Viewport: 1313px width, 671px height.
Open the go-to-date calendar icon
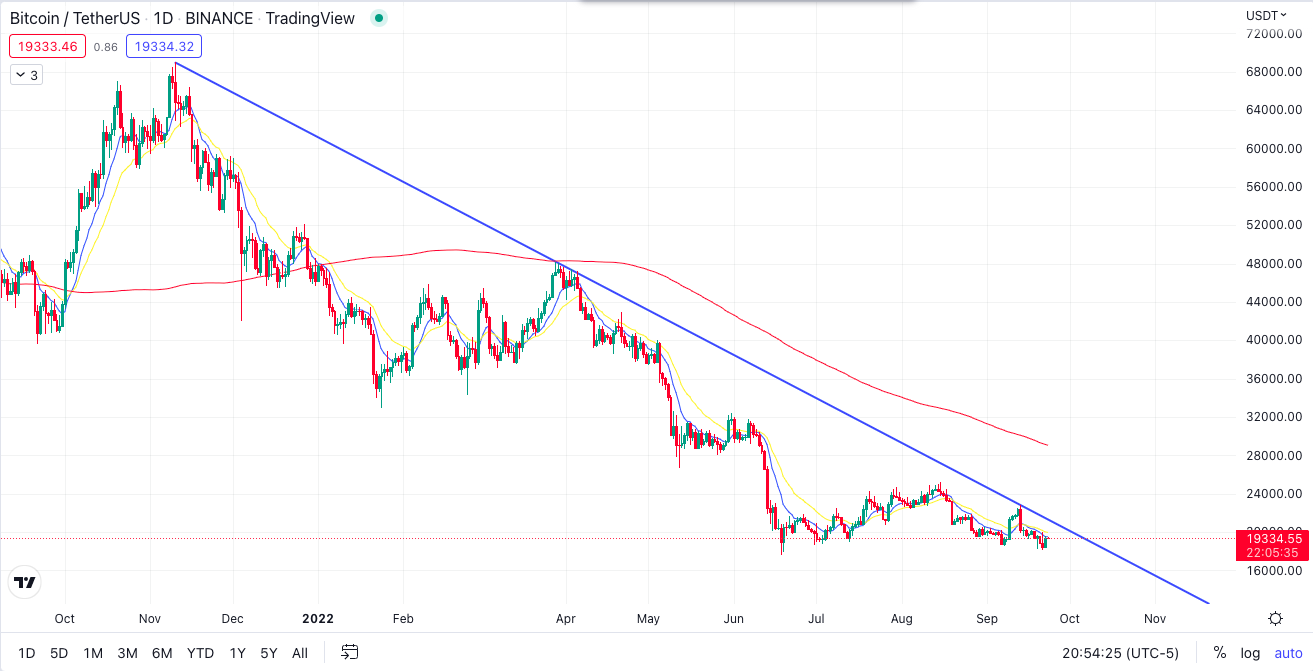(x=350, y=653)
